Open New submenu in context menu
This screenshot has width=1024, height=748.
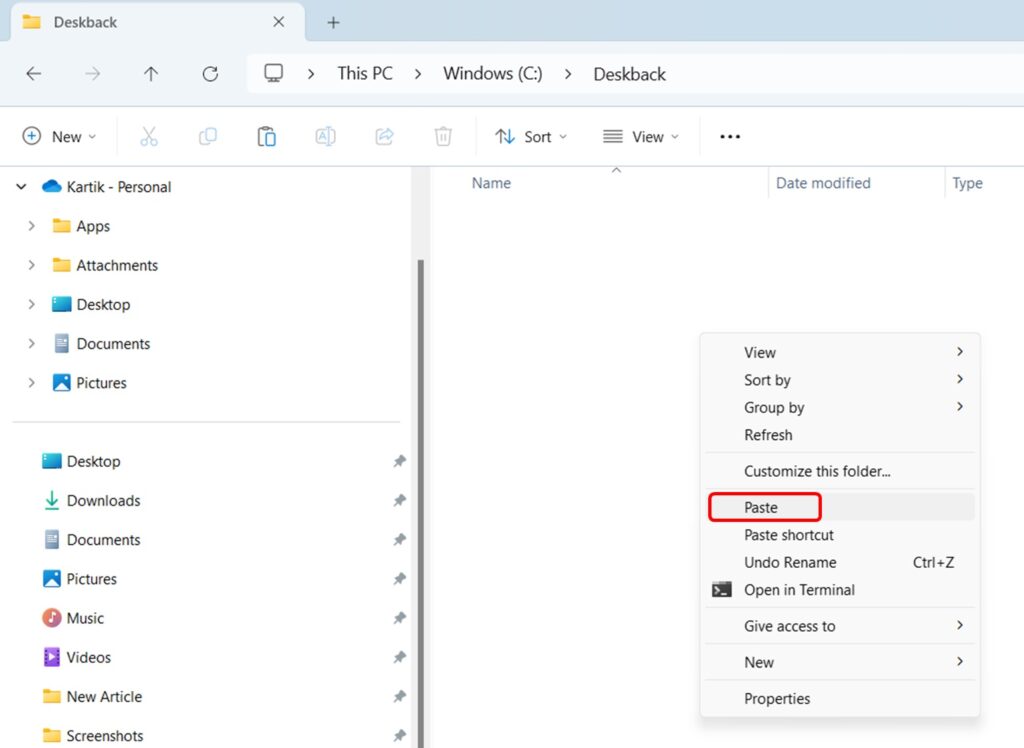coord(840,662)
